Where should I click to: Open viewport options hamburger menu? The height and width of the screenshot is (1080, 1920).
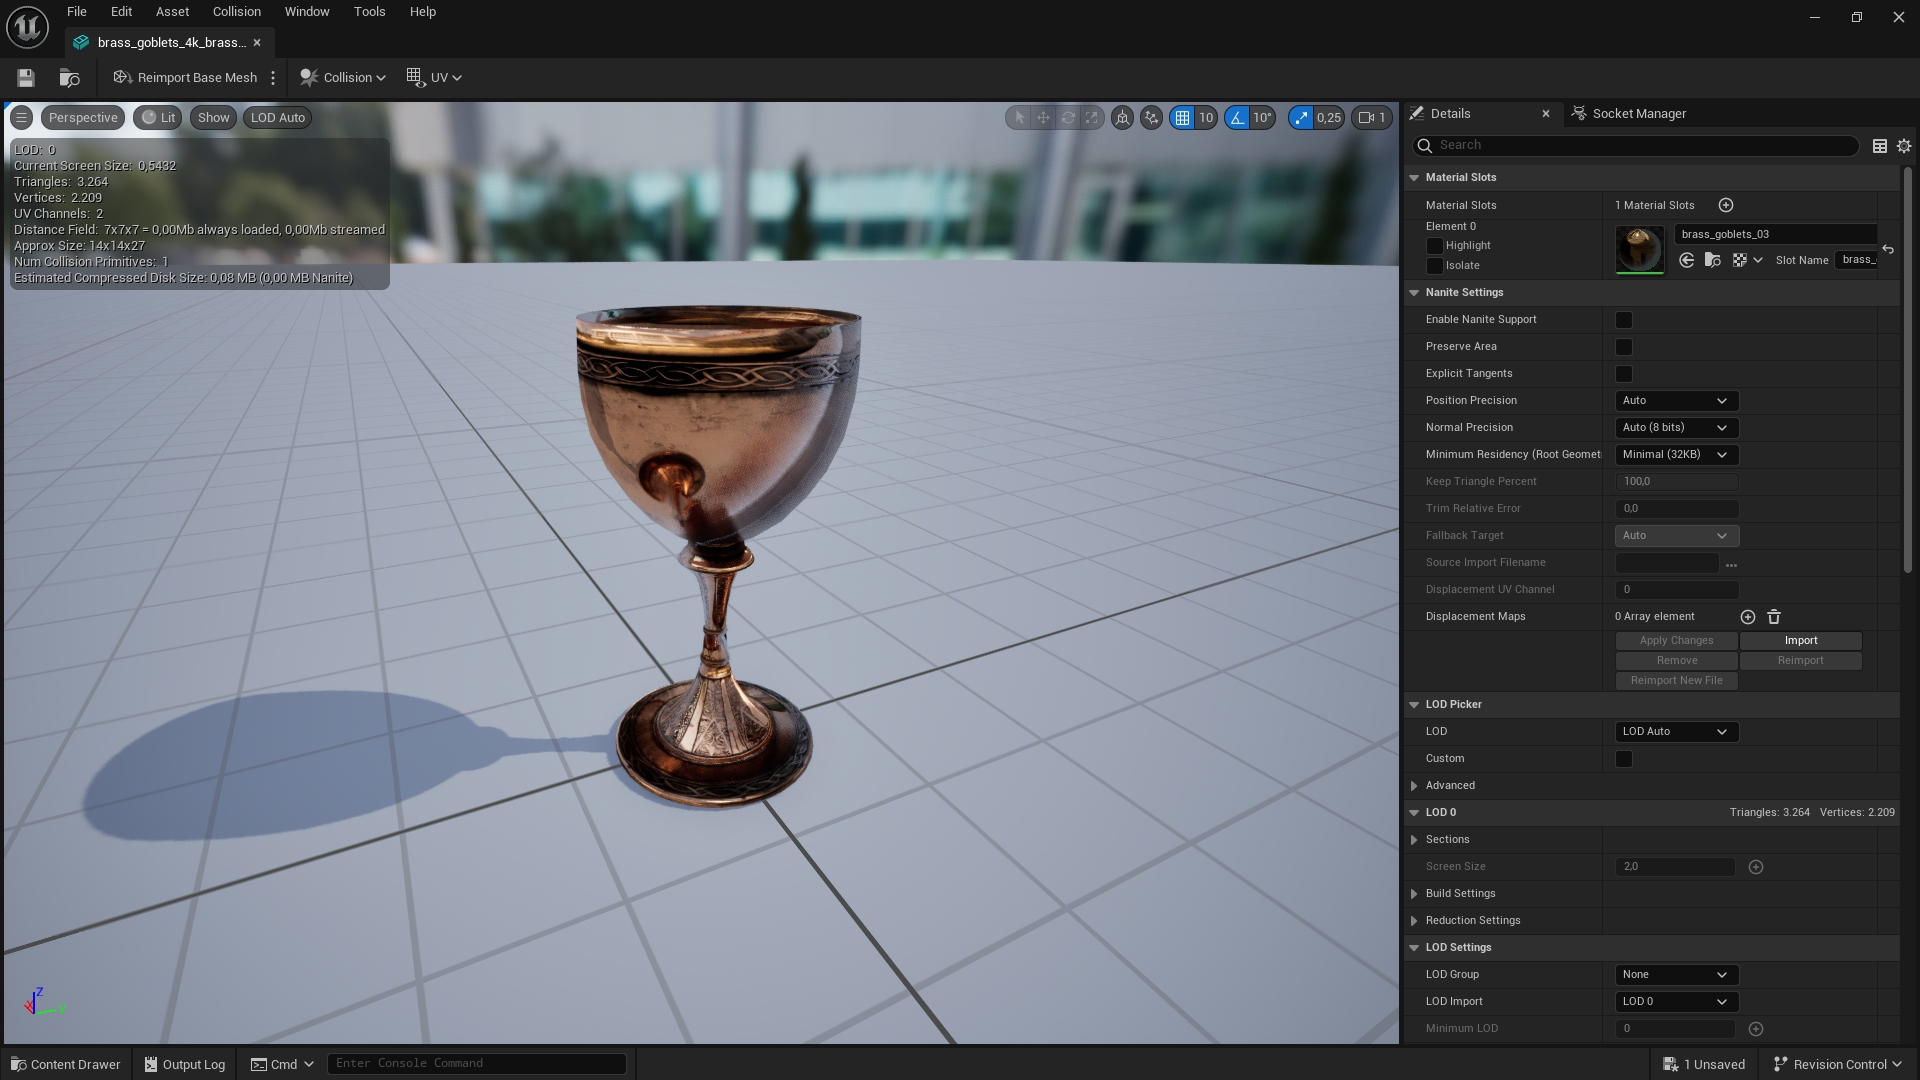[21, 117]
